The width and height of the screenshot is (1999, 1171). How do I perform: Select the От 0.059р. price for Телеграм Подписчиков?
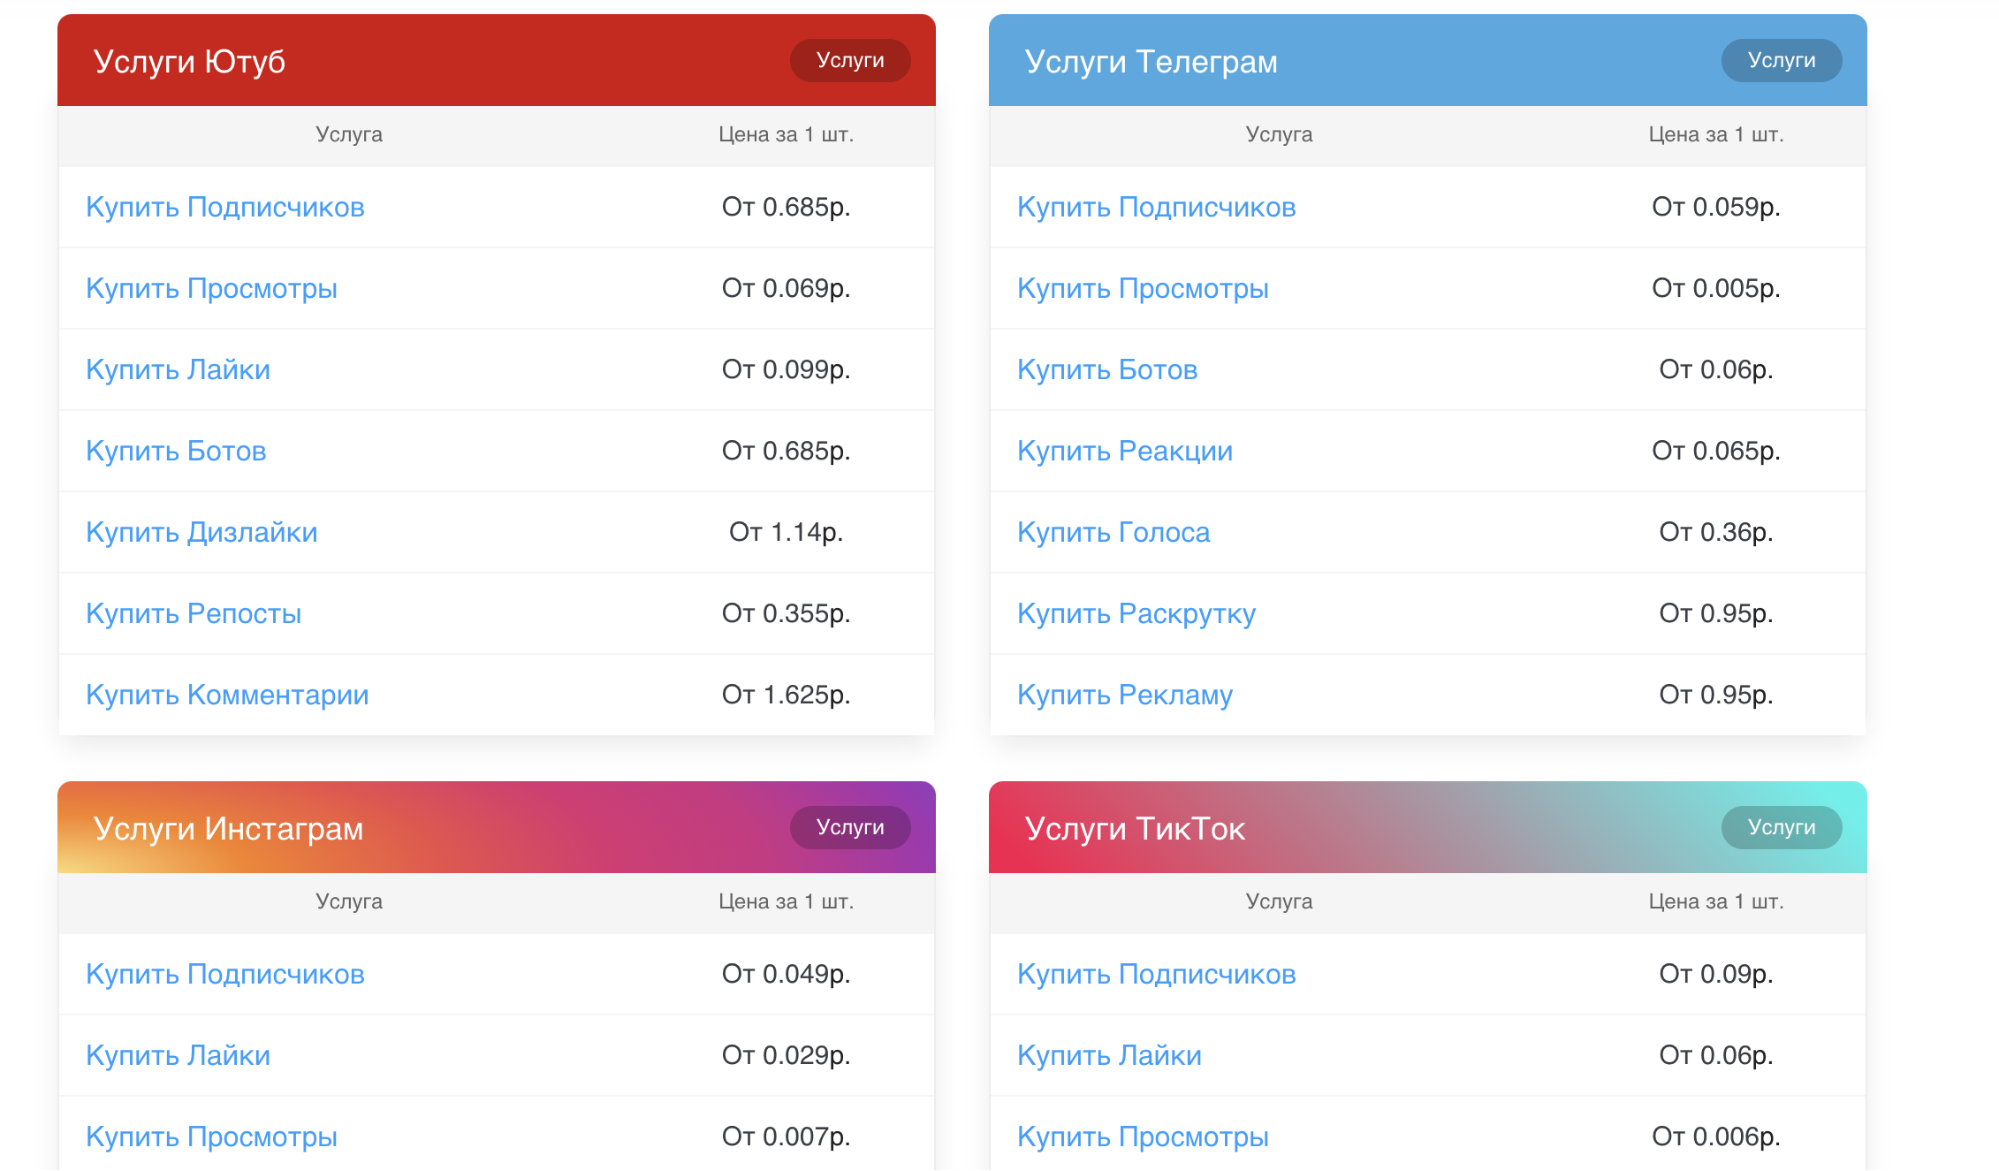click(x=1716, y=207)
